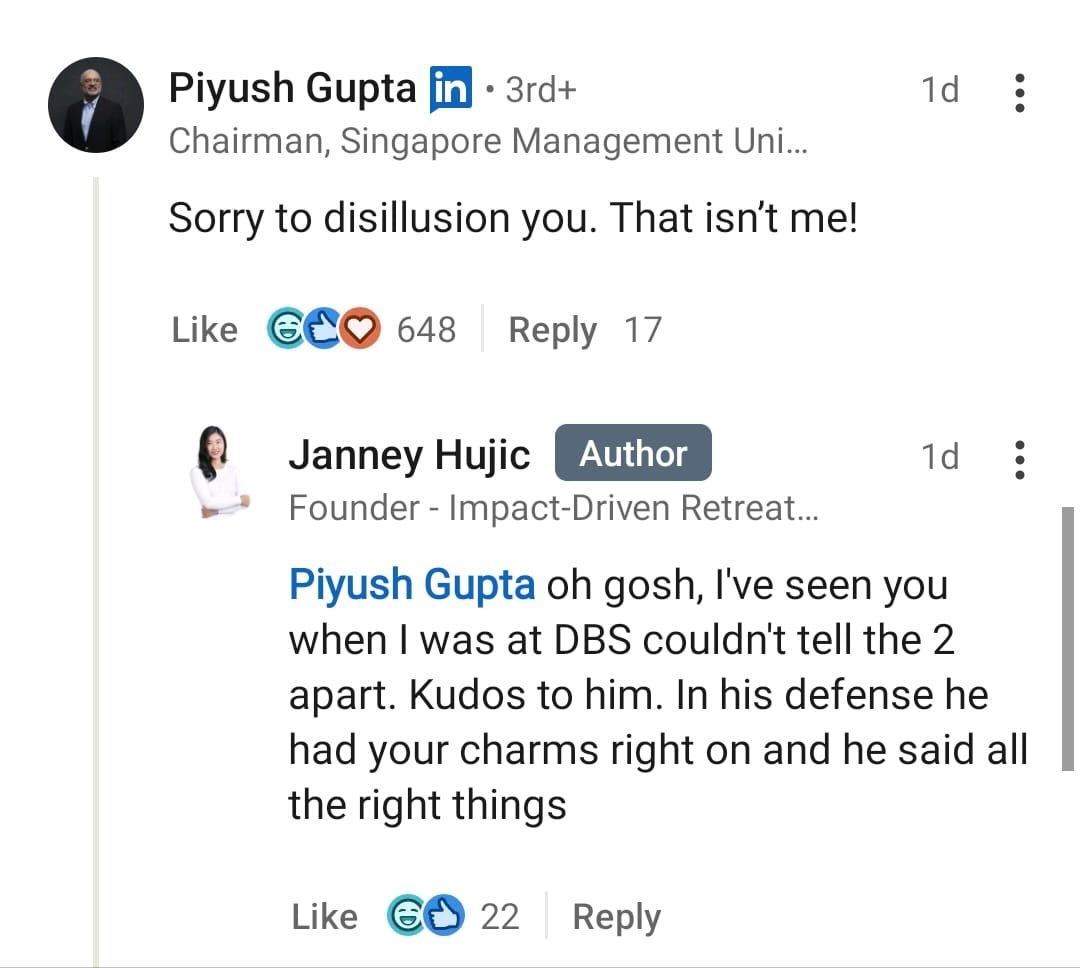Open the Piyush Gupta name link
The image size is (1080, 968).
pos(292,89)
